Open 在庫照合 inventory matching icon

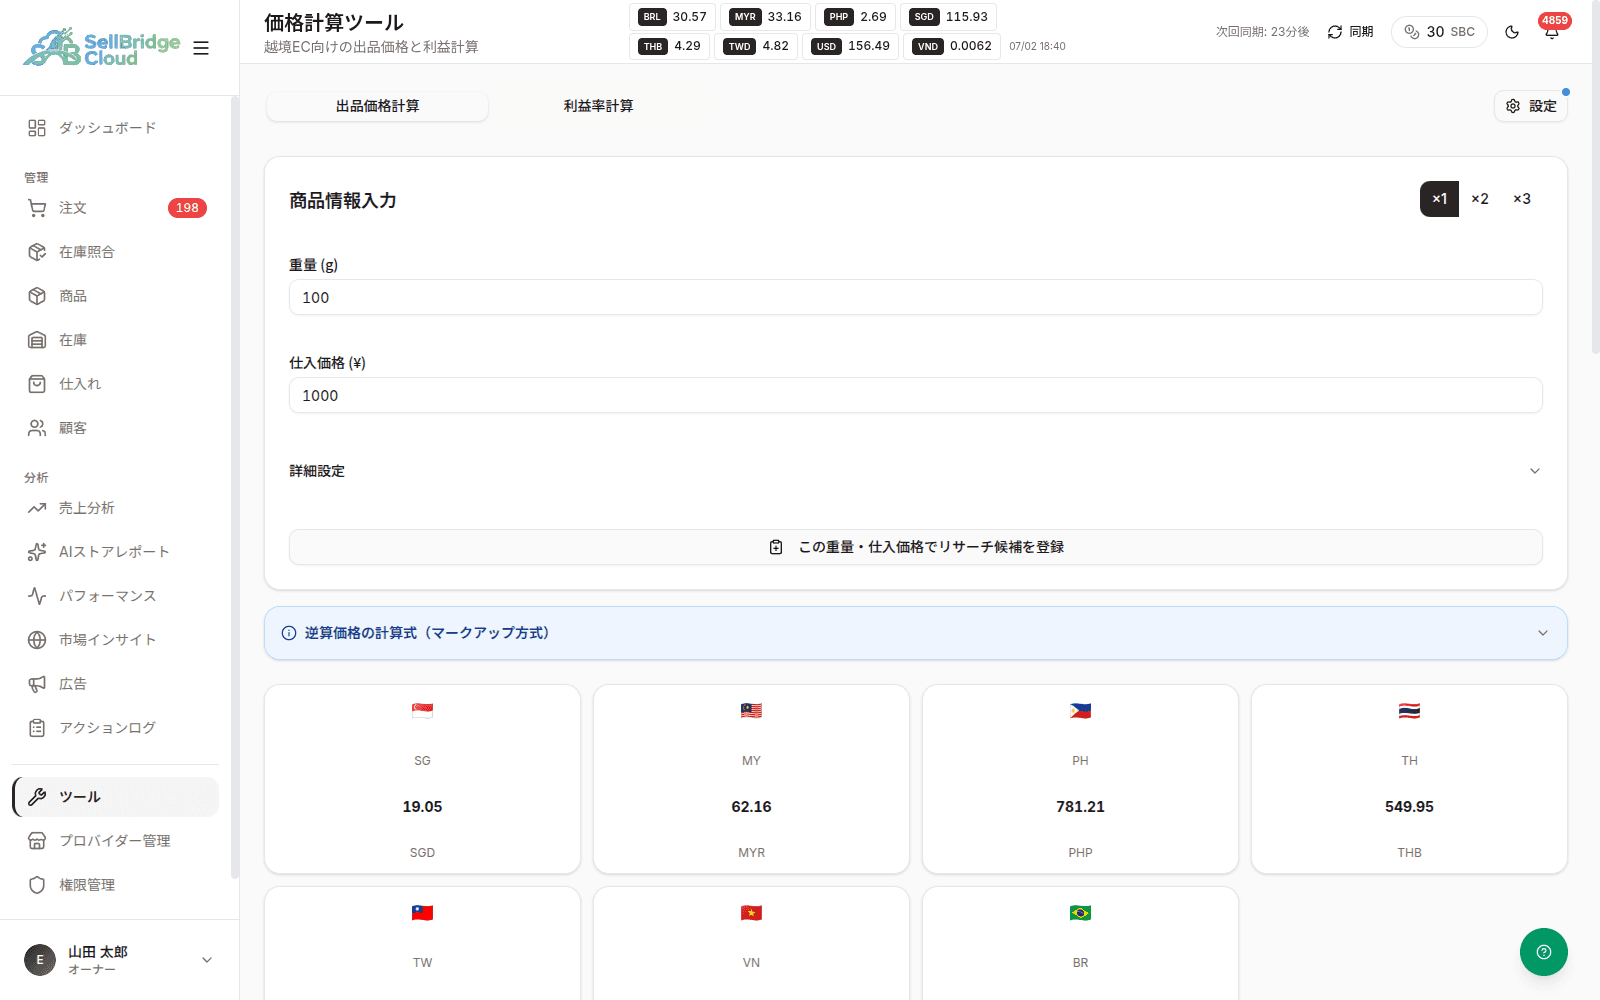37,252
